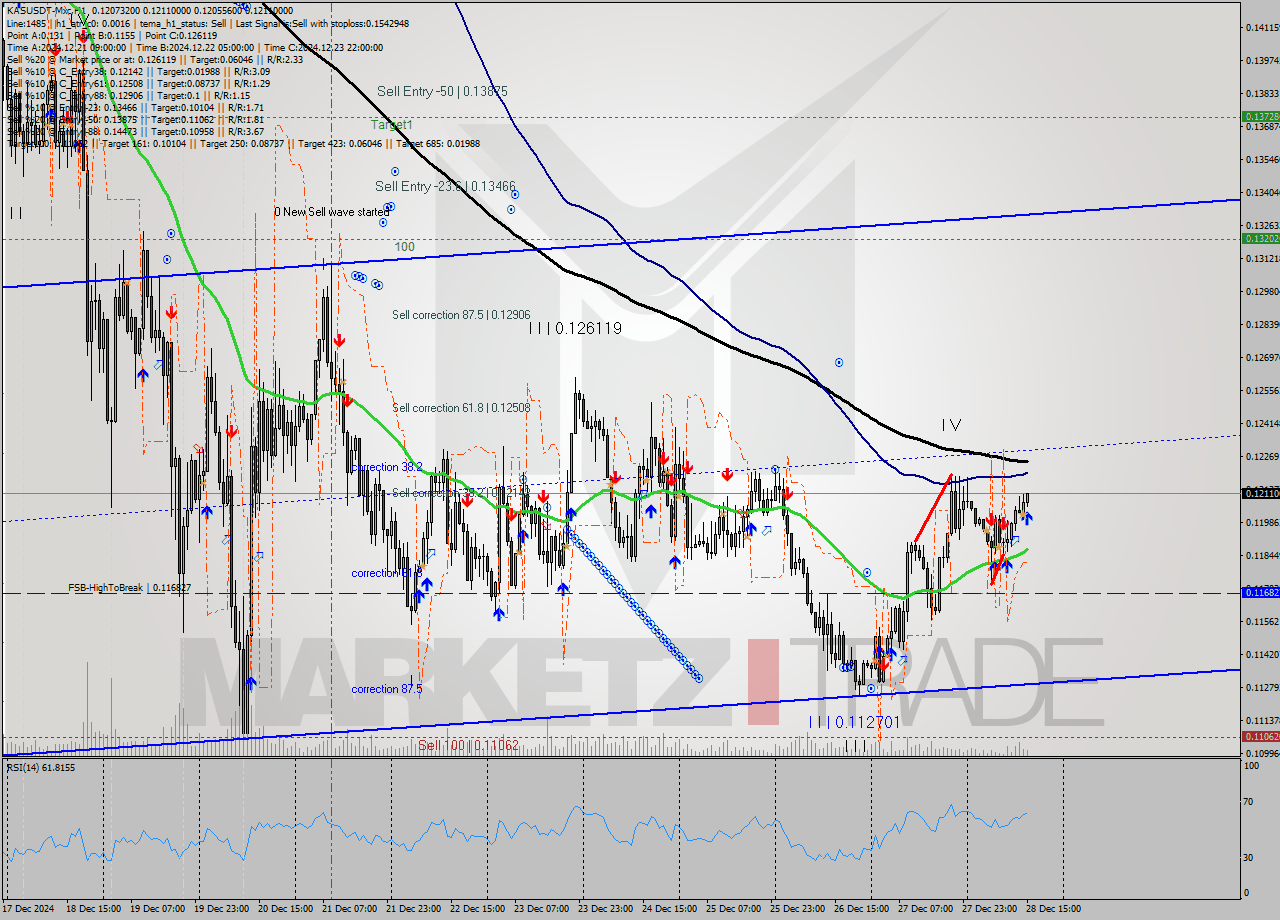Screen dimensions: 1280x920
Task: Select 0.14112 on the price axis
Action: [x=1261, y=27]
